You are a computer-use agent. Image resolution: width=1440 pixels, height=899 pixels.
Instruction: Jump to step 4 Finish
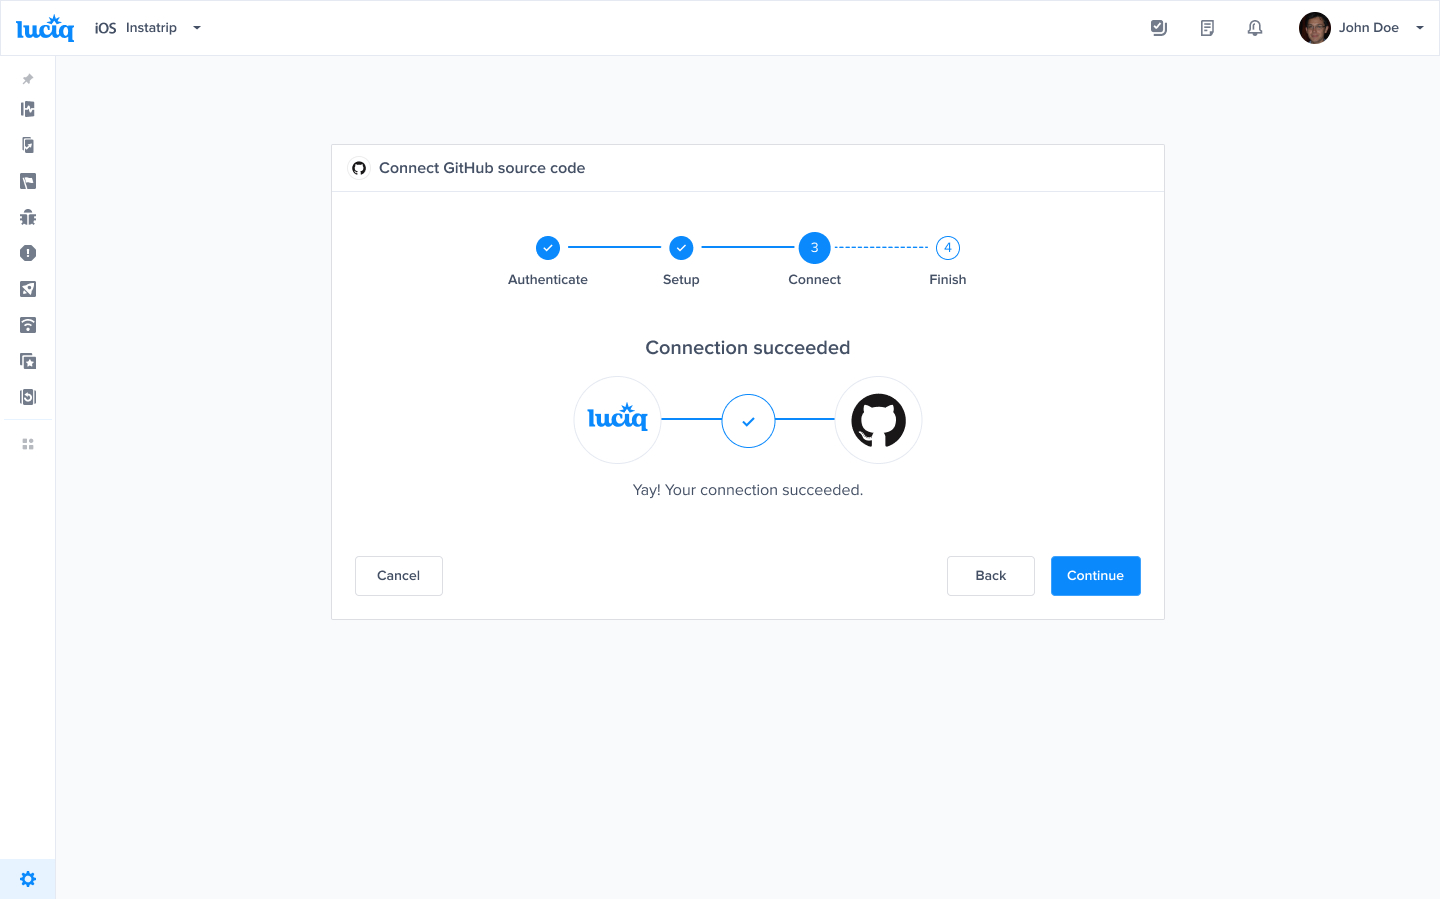(948, 248)
